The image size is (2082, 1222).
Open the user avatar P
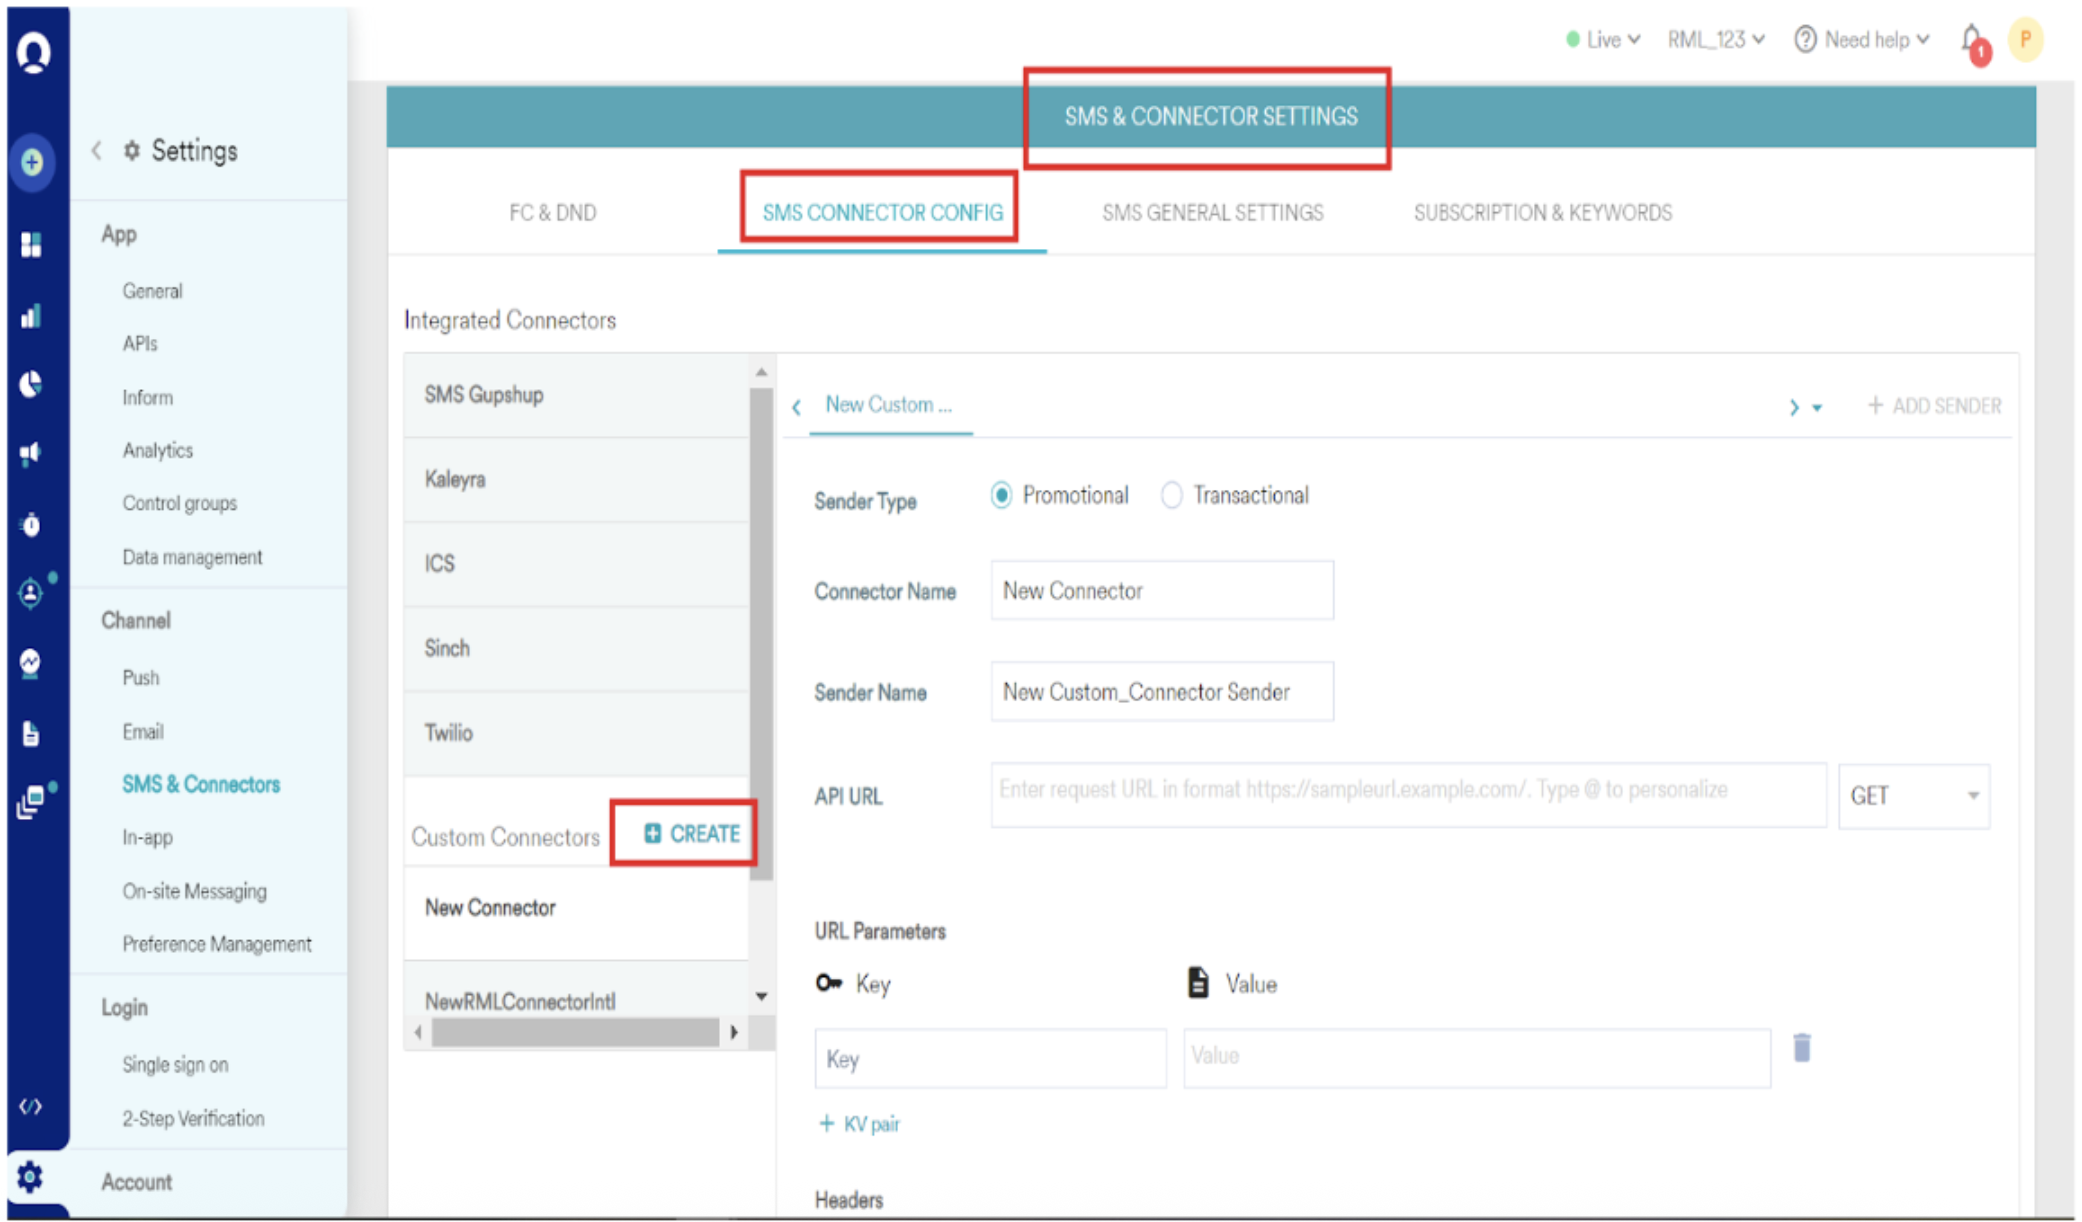(2025, 40)
